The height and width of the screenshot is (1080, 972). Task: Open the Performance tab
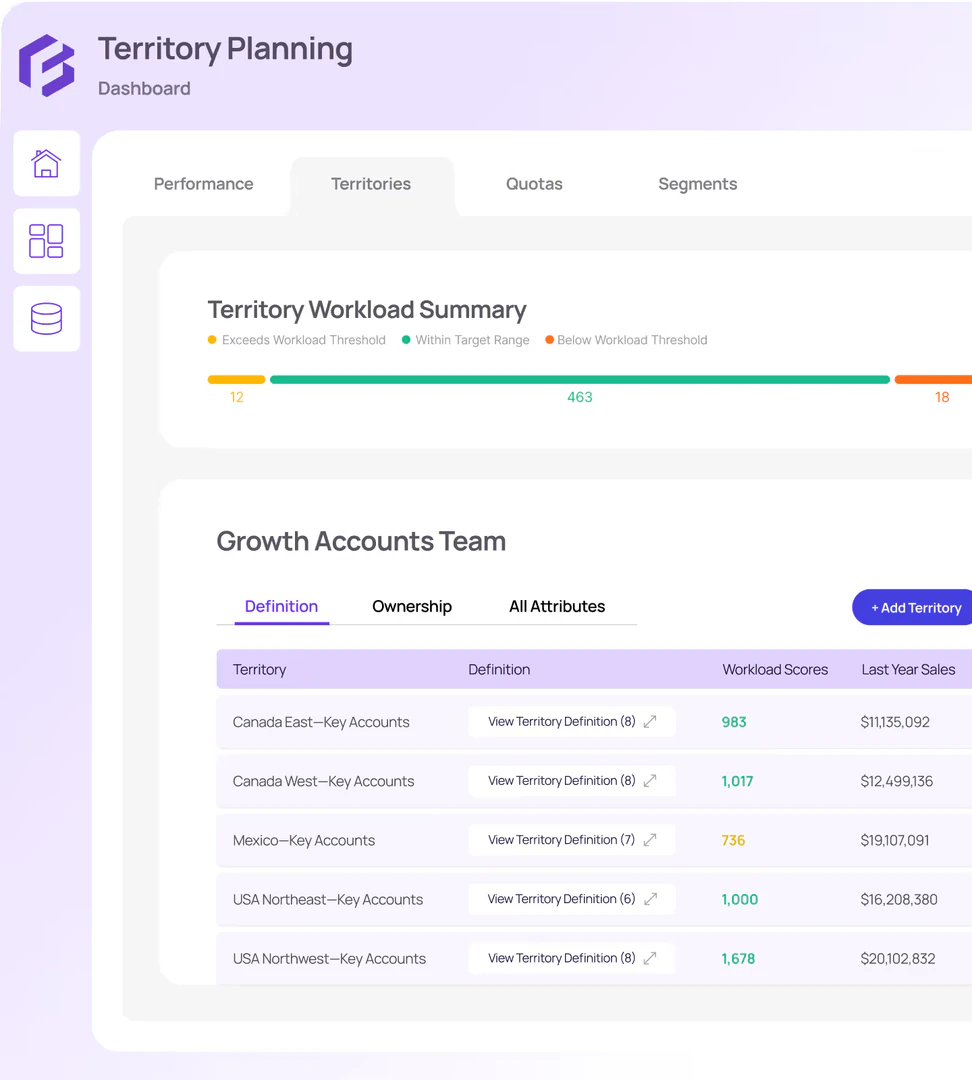pyautogui.click(x=203, y=184)
